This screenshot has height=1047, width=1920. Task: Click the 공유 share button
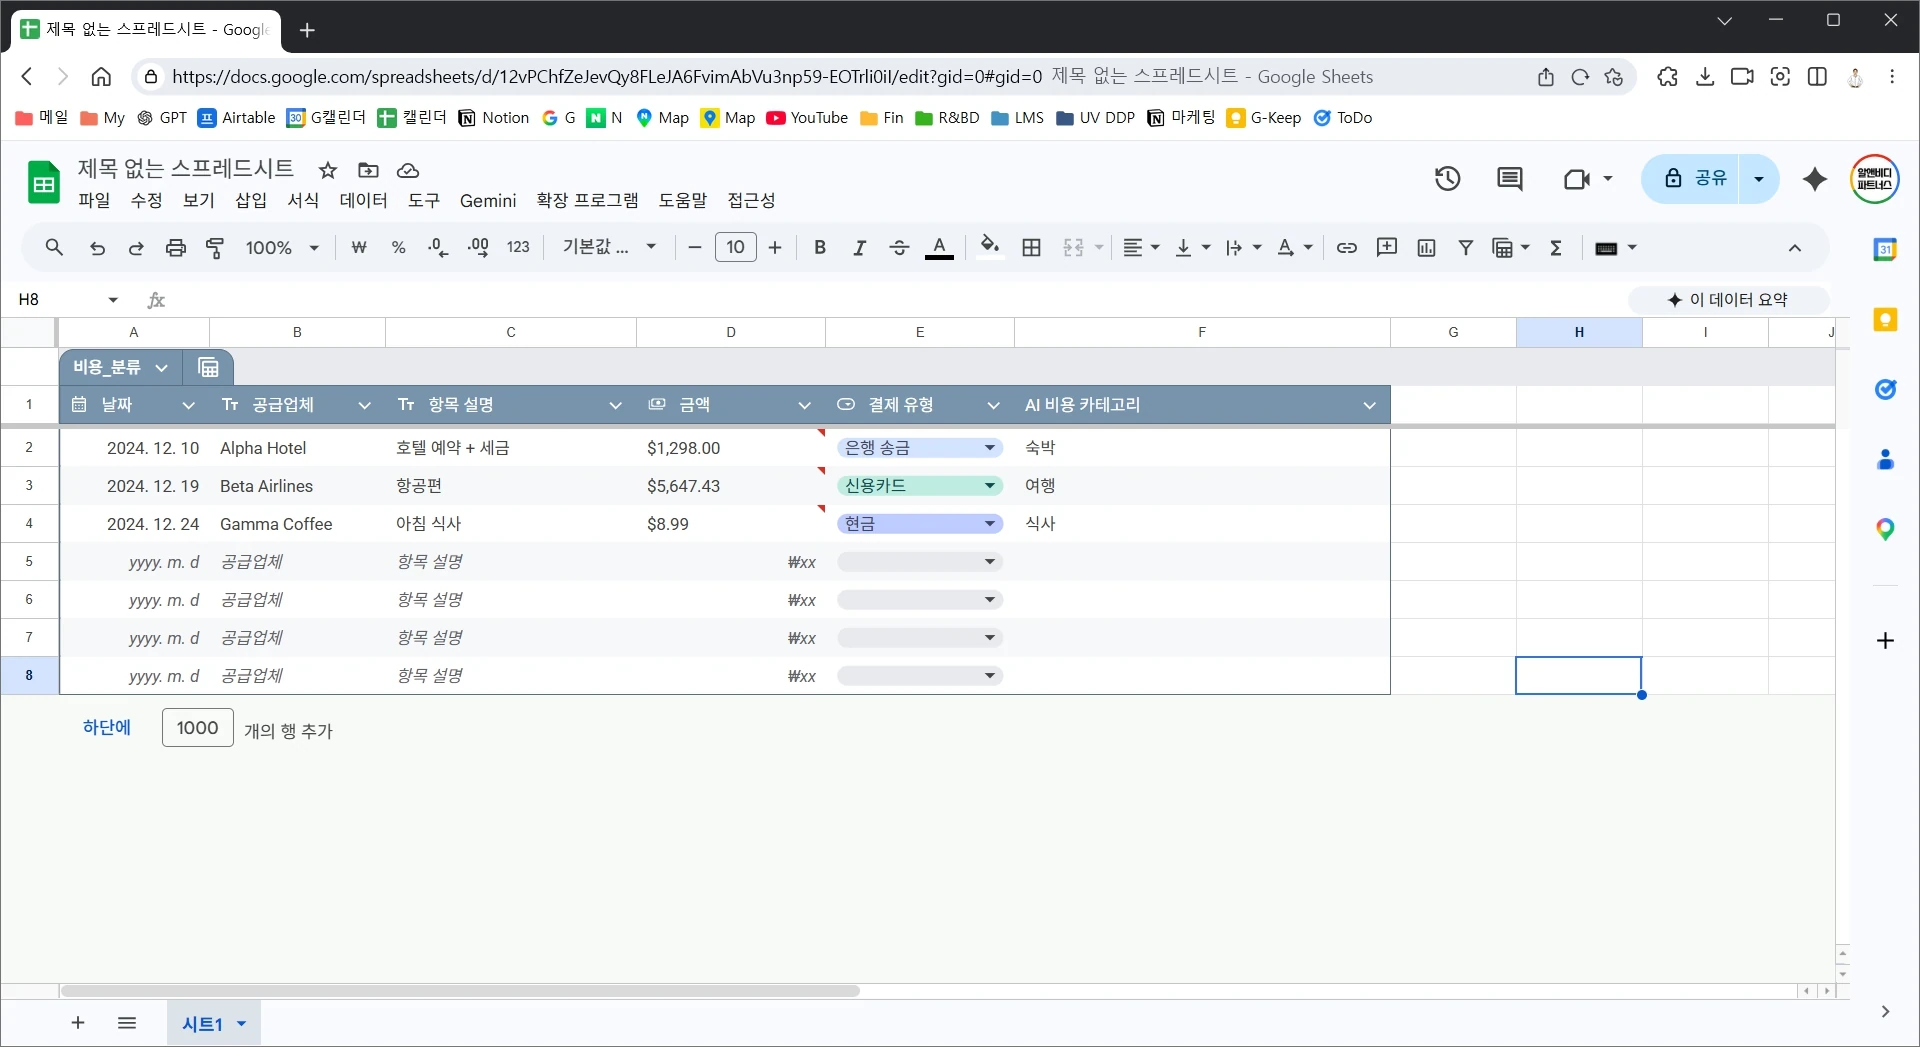coord(1695,179)
